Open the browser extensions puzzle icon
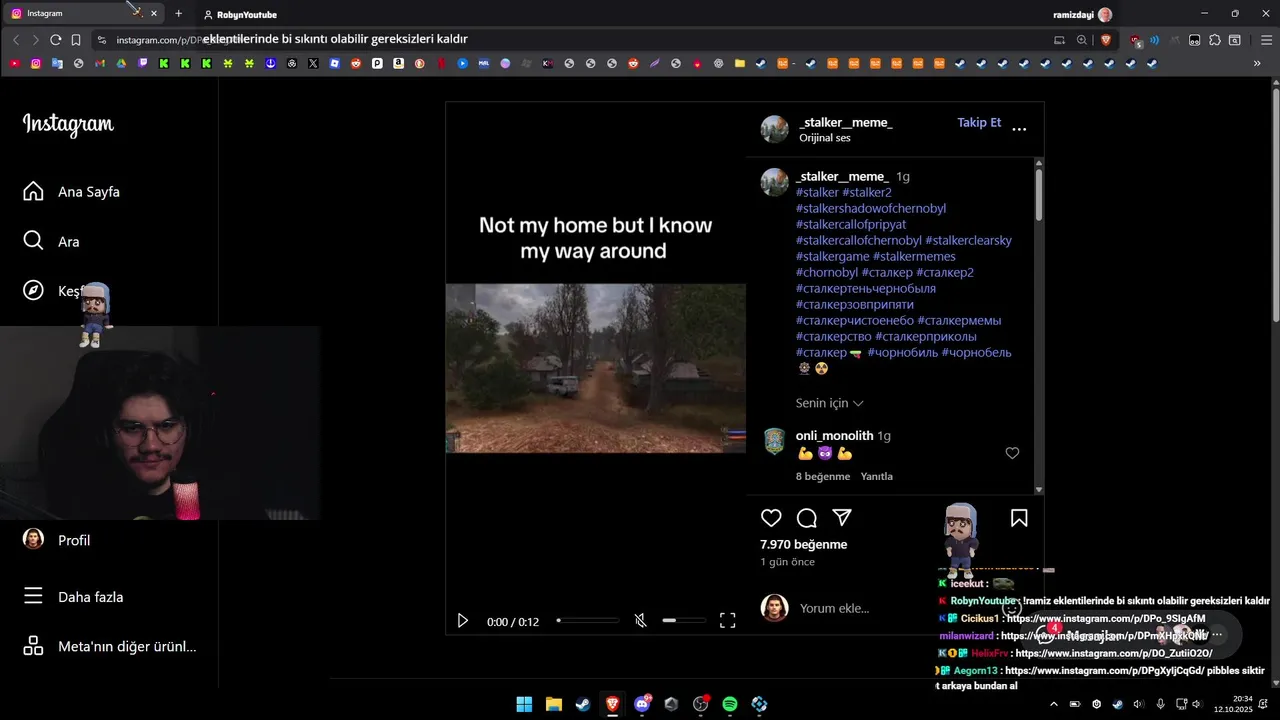This screenshot has width=1280, height=720. (x=1215, y=40)
